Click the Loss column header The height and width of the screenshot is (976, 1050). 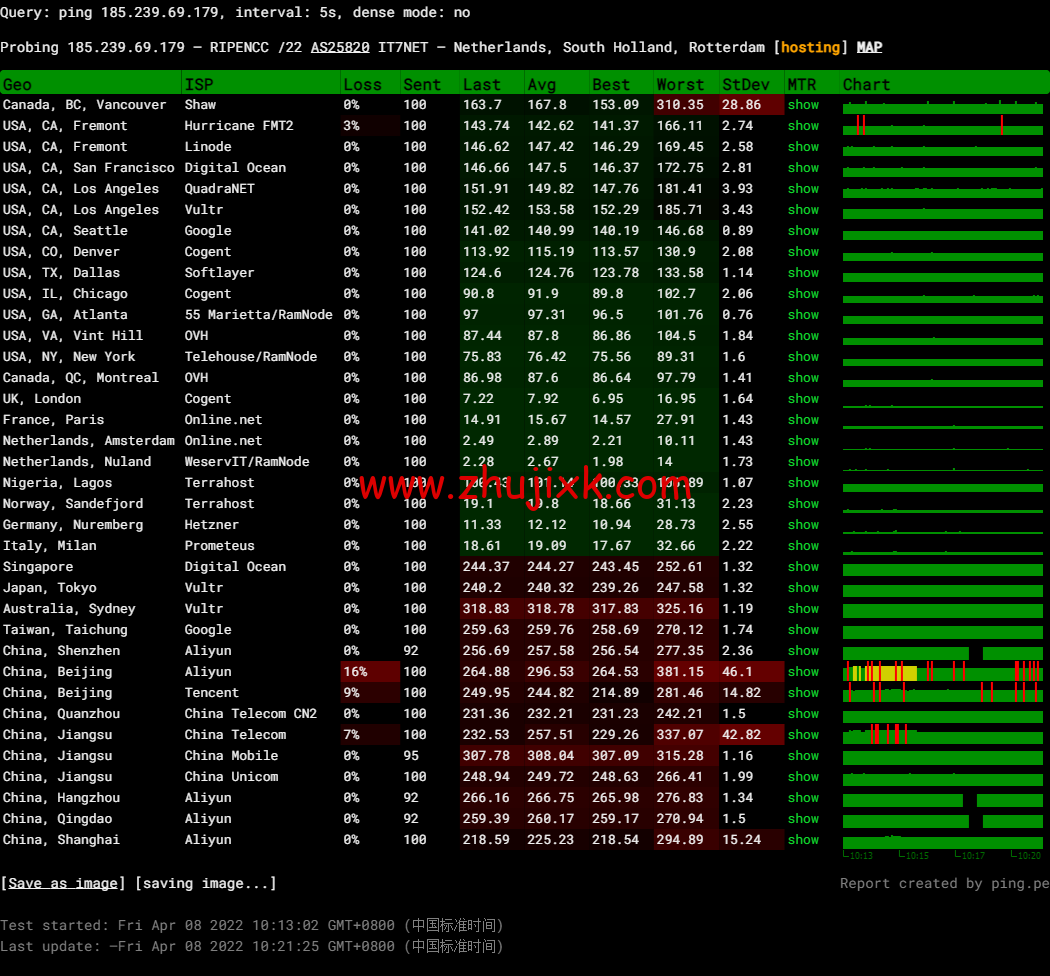[362, 84]
